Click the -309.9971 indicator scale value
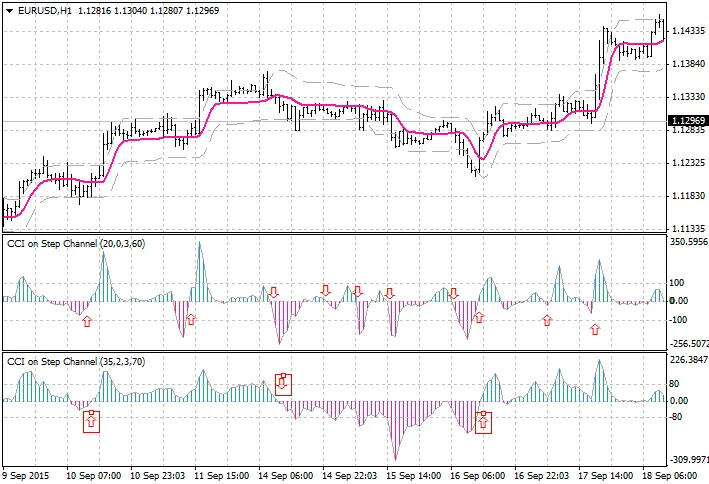709x484 pixels. (x=686, y=460)
